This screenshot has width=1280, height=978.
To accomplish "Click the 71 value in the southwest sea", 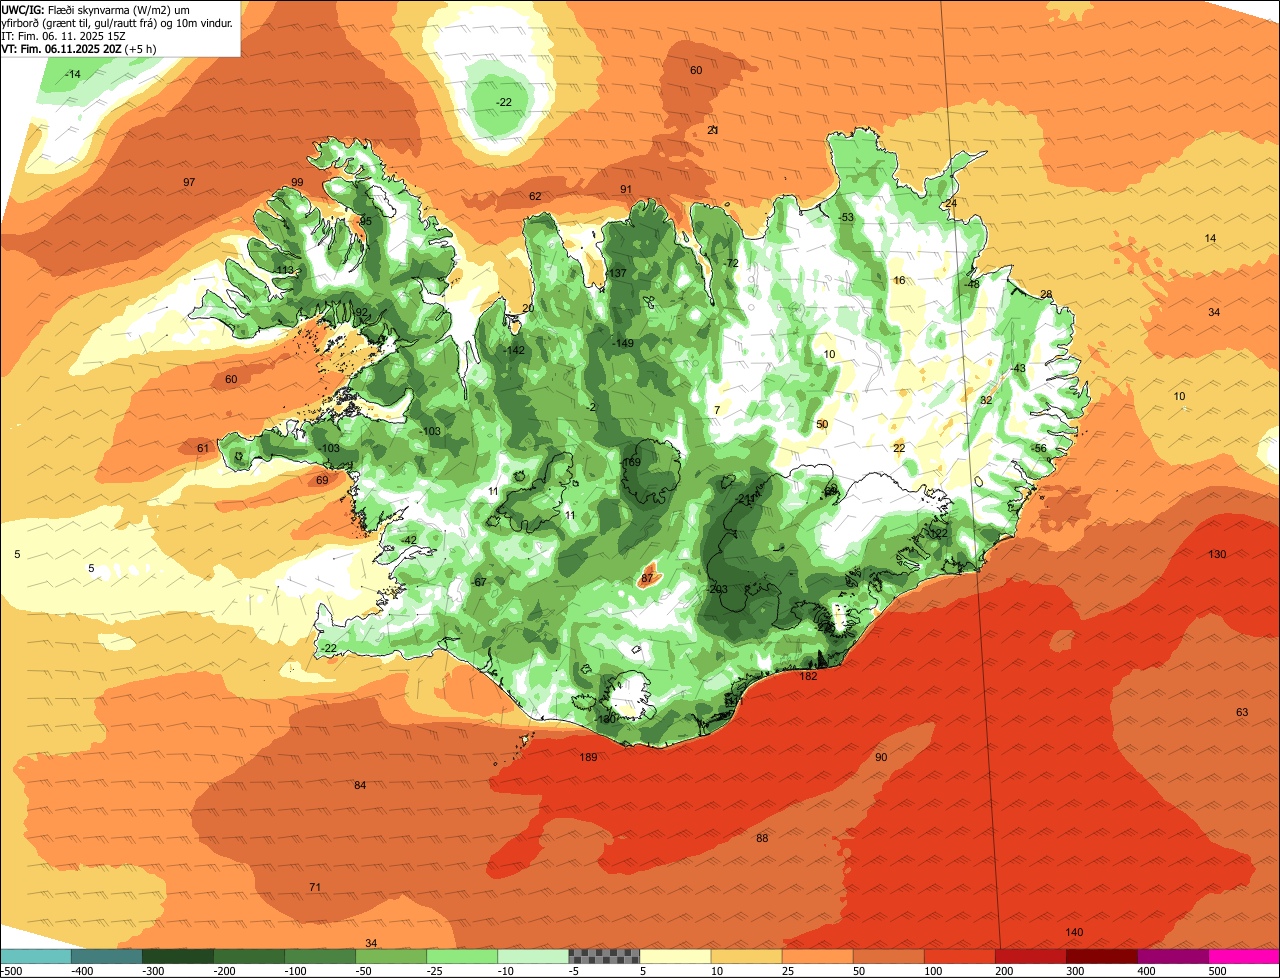I will 315,887.
